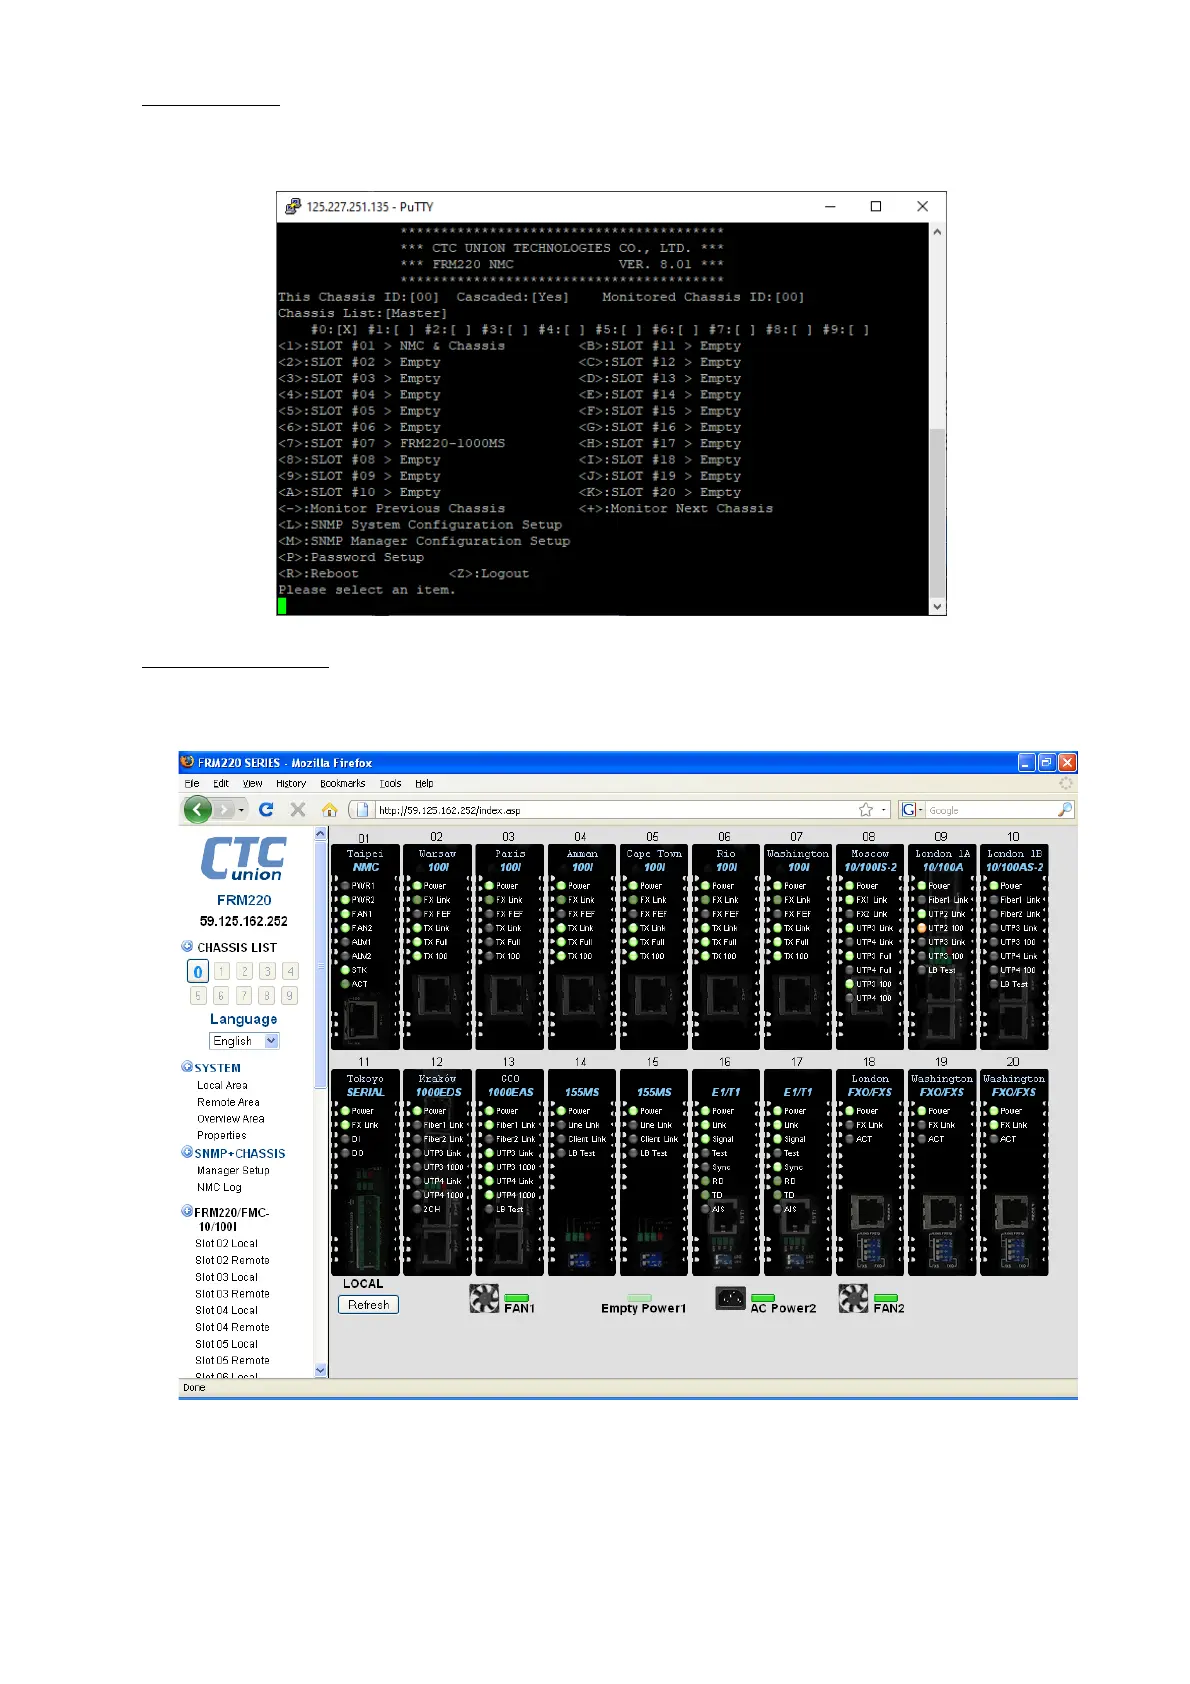Select chassis 2 in the Chassis List
Image resolution: width=1190 pixels, height=1684 pixels.
244,971
